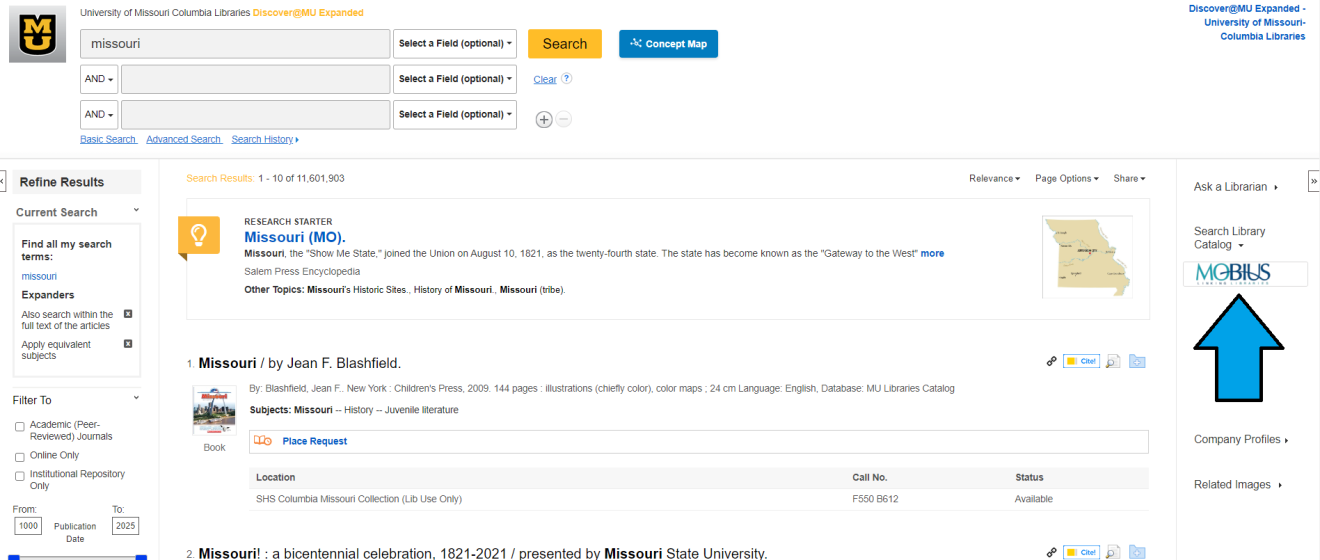Add first result to folder

[x=1137, y=361]
